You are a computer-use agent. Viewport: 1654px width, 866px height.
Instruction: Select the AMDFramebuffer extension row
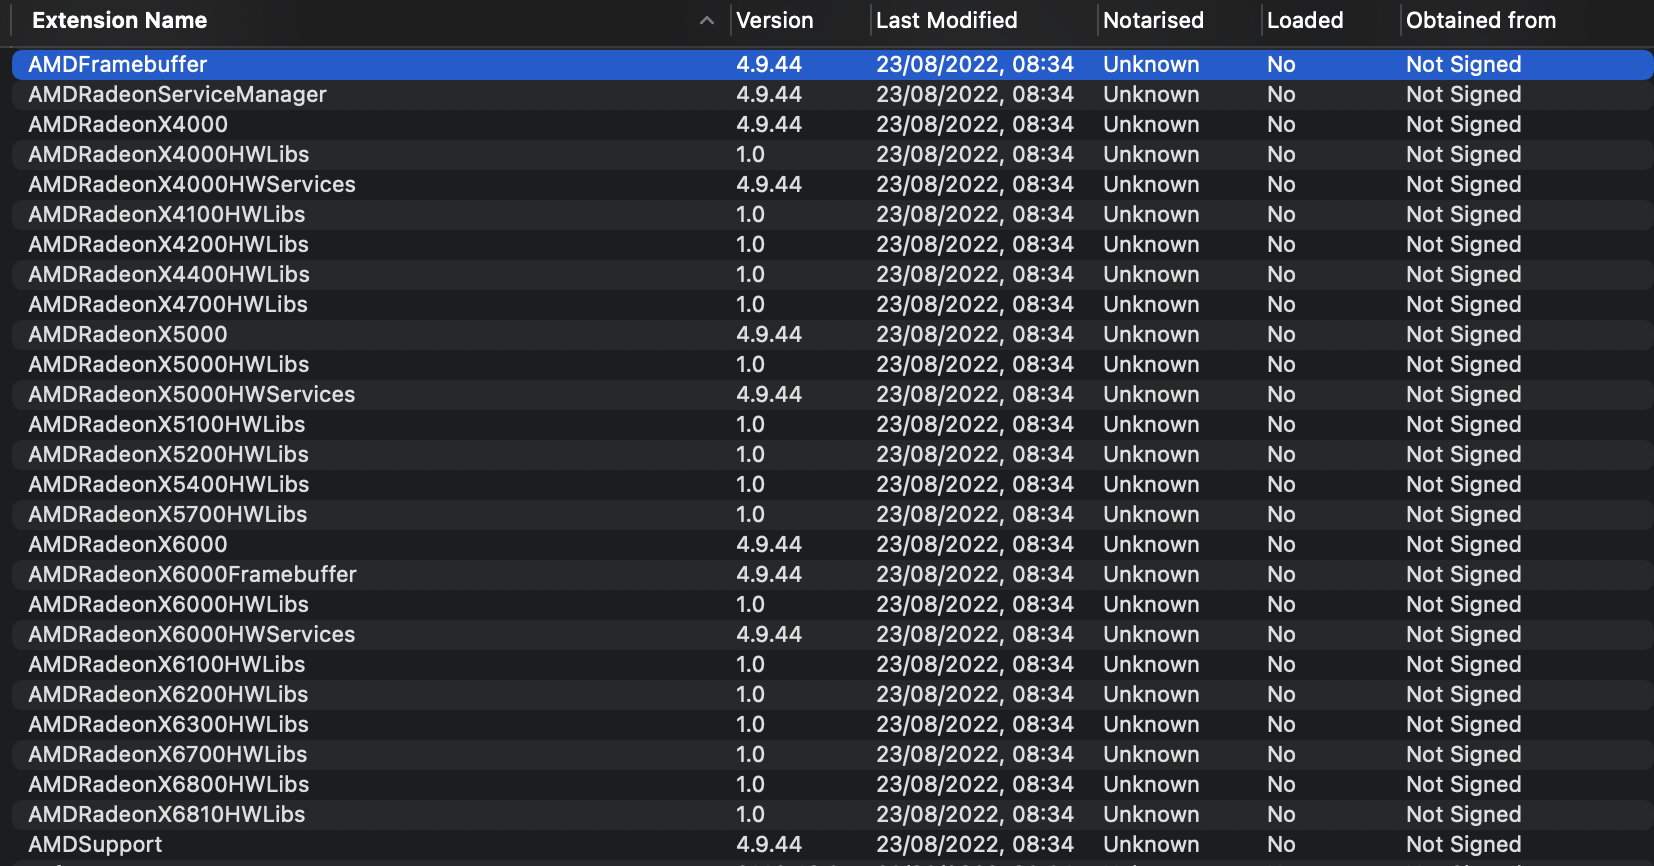[x=832, y=64]
